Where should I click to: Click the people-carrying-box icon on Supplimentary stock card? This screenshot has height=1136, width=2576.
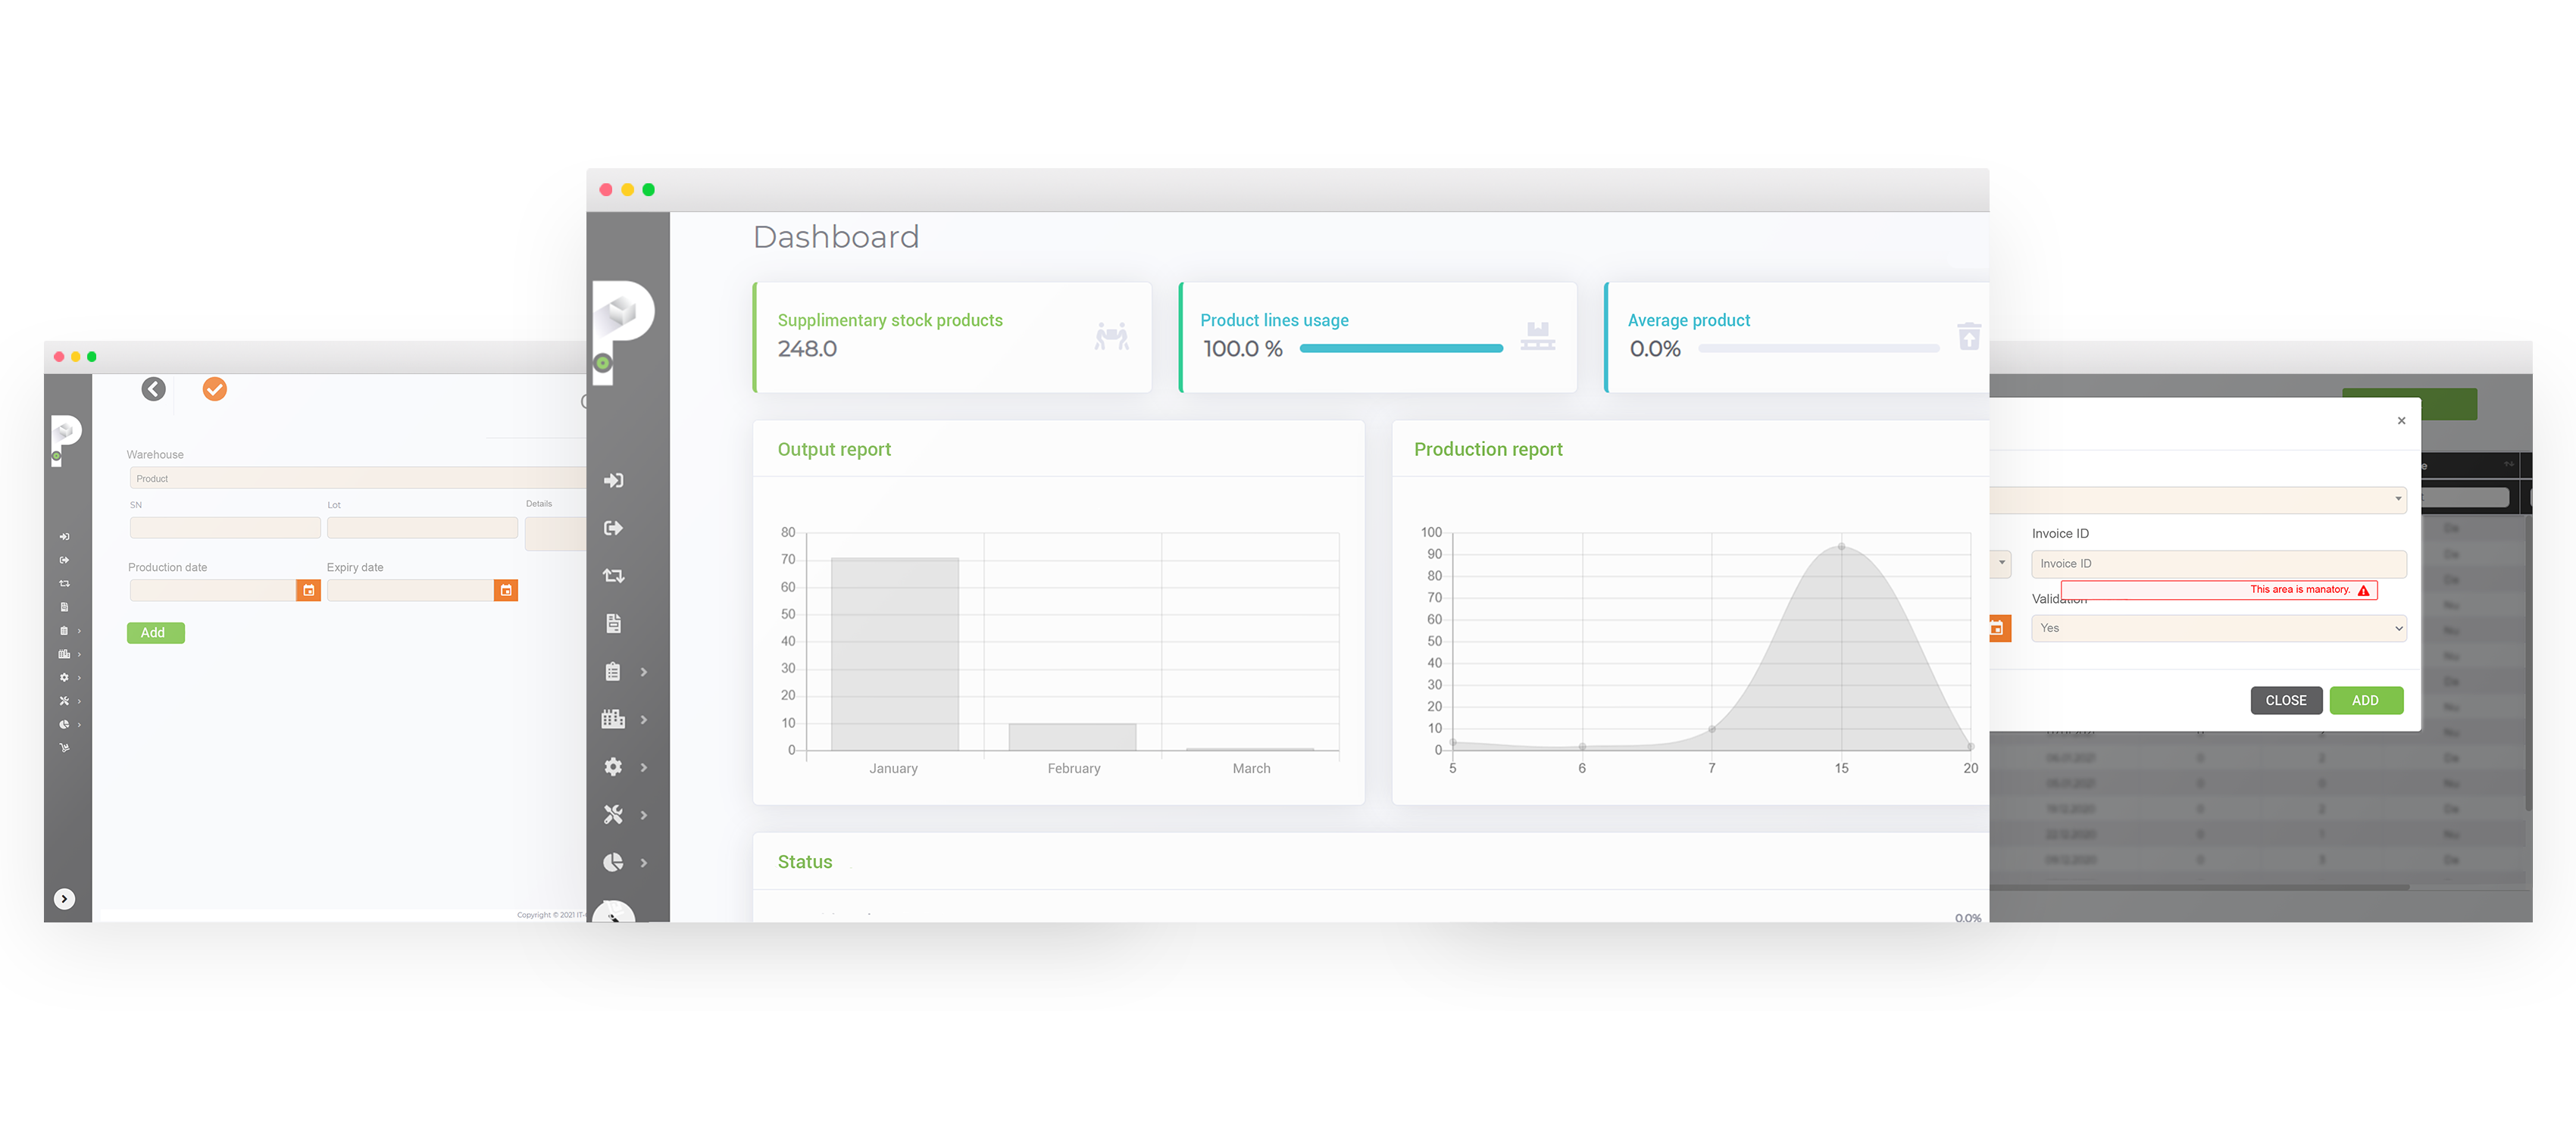(x=1111, y=337)
